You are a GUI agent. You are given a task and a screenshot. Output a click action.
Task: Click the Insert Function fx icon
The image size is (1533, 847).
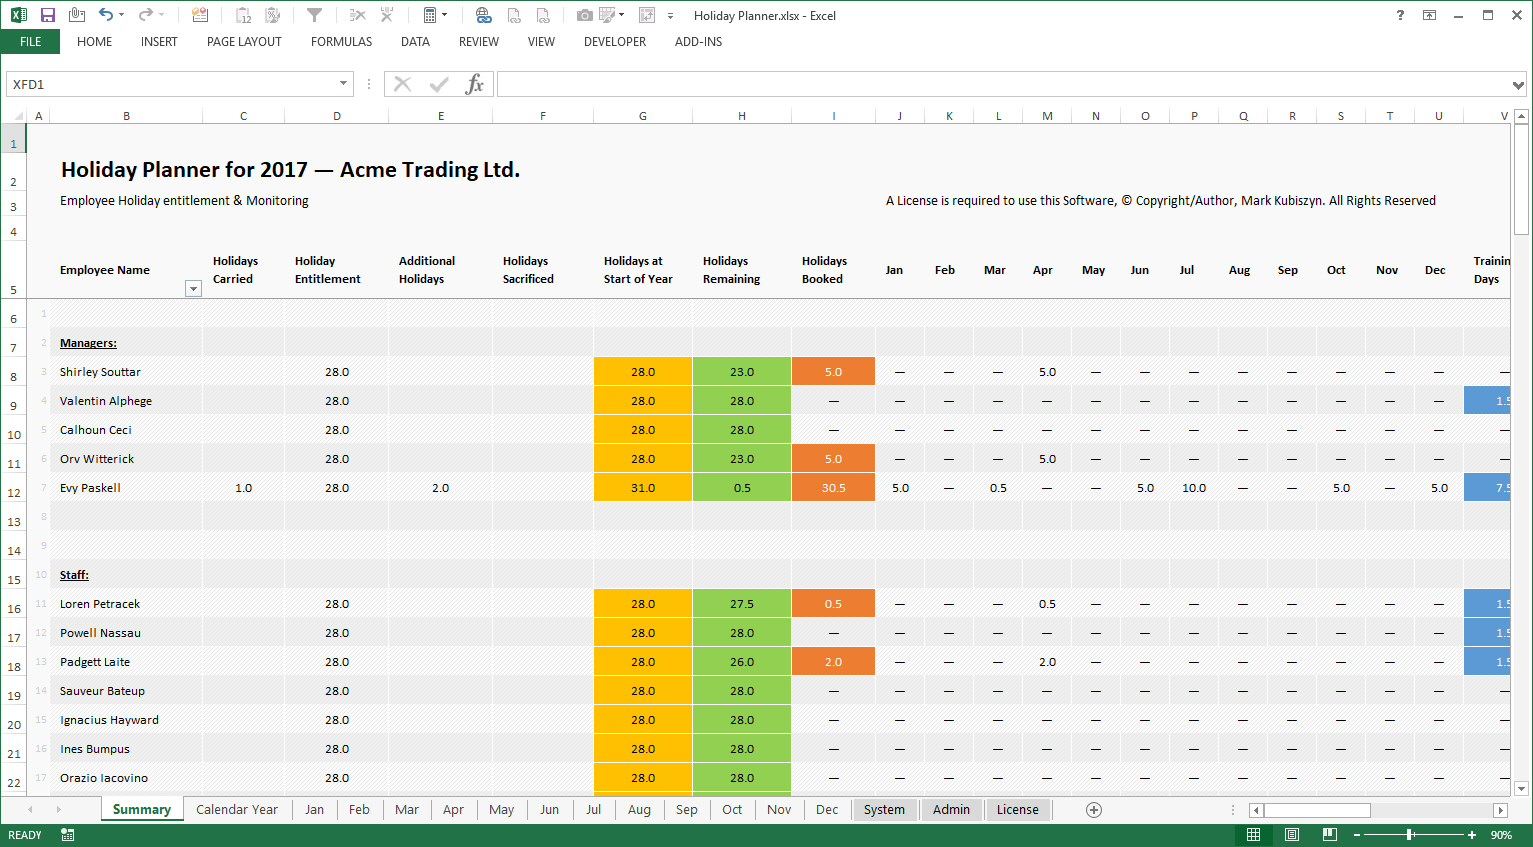[474, 85]
